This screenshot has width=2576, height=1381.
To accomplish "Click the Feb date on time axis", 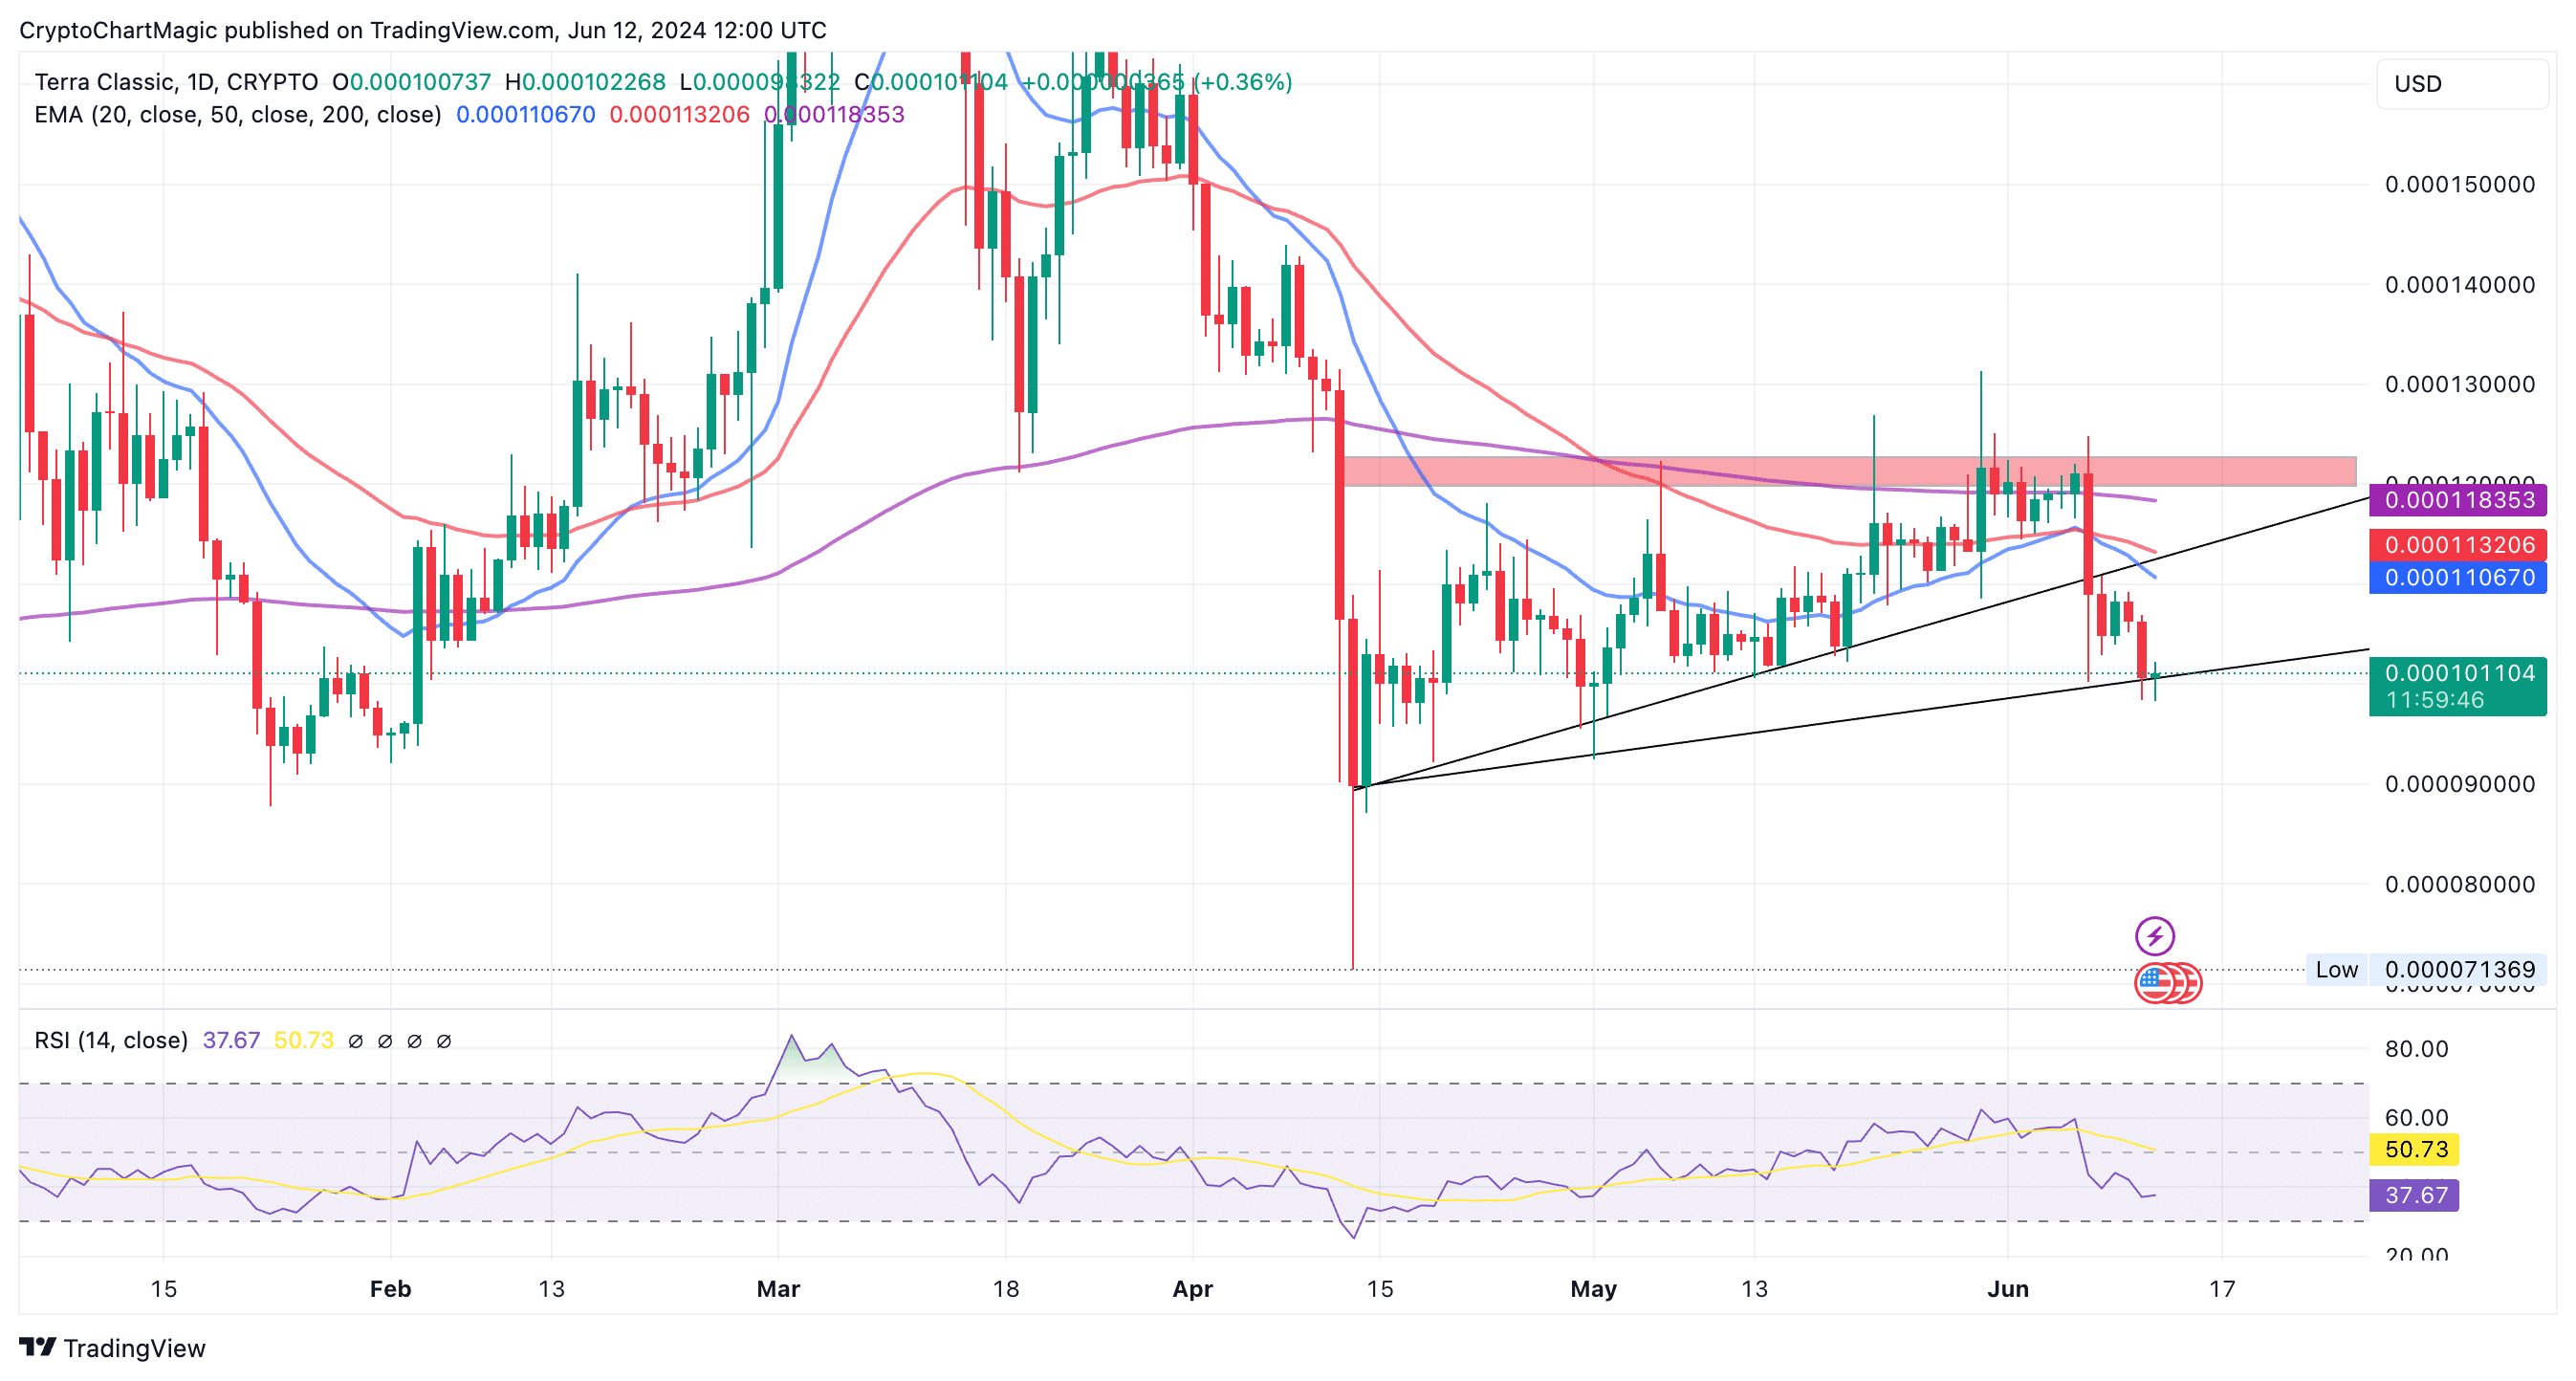I will [390, 1289].
